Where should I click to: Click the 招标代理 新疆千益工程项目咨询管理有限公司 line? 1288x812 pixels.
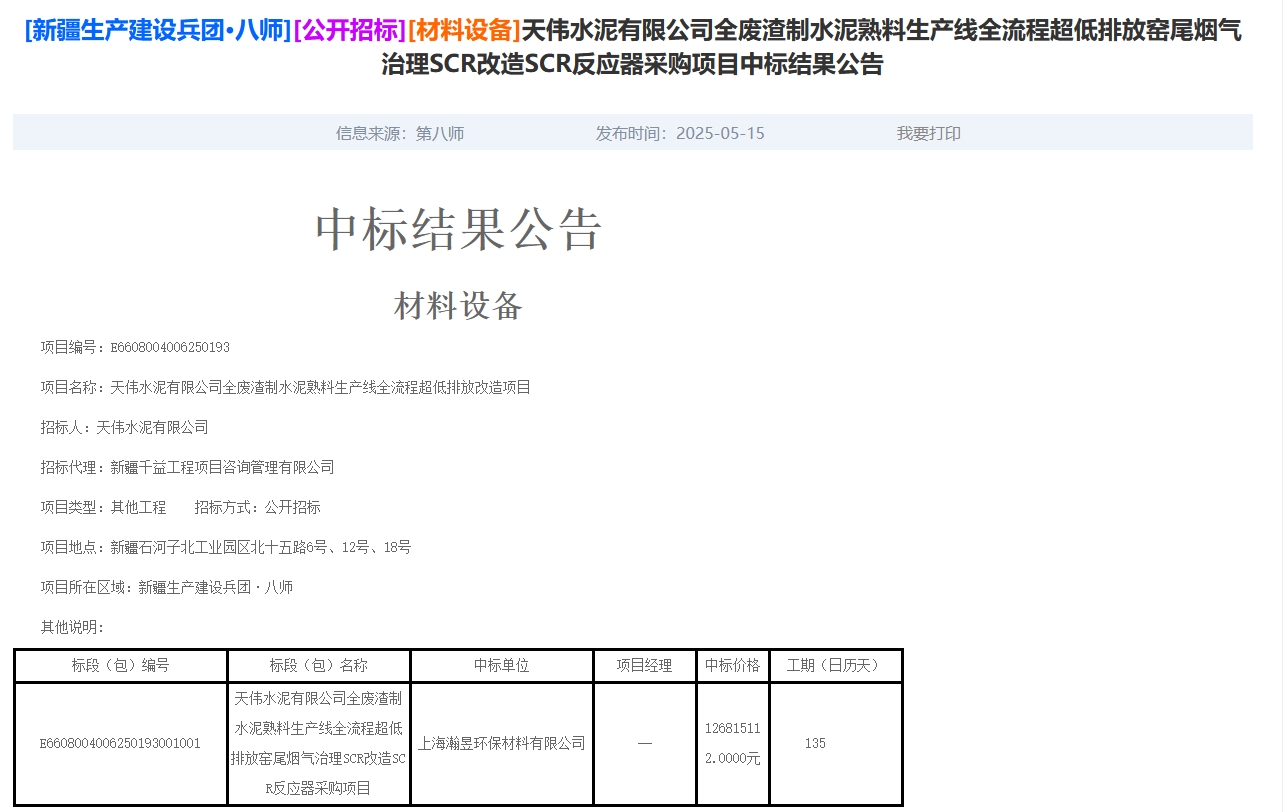[187, 467]
